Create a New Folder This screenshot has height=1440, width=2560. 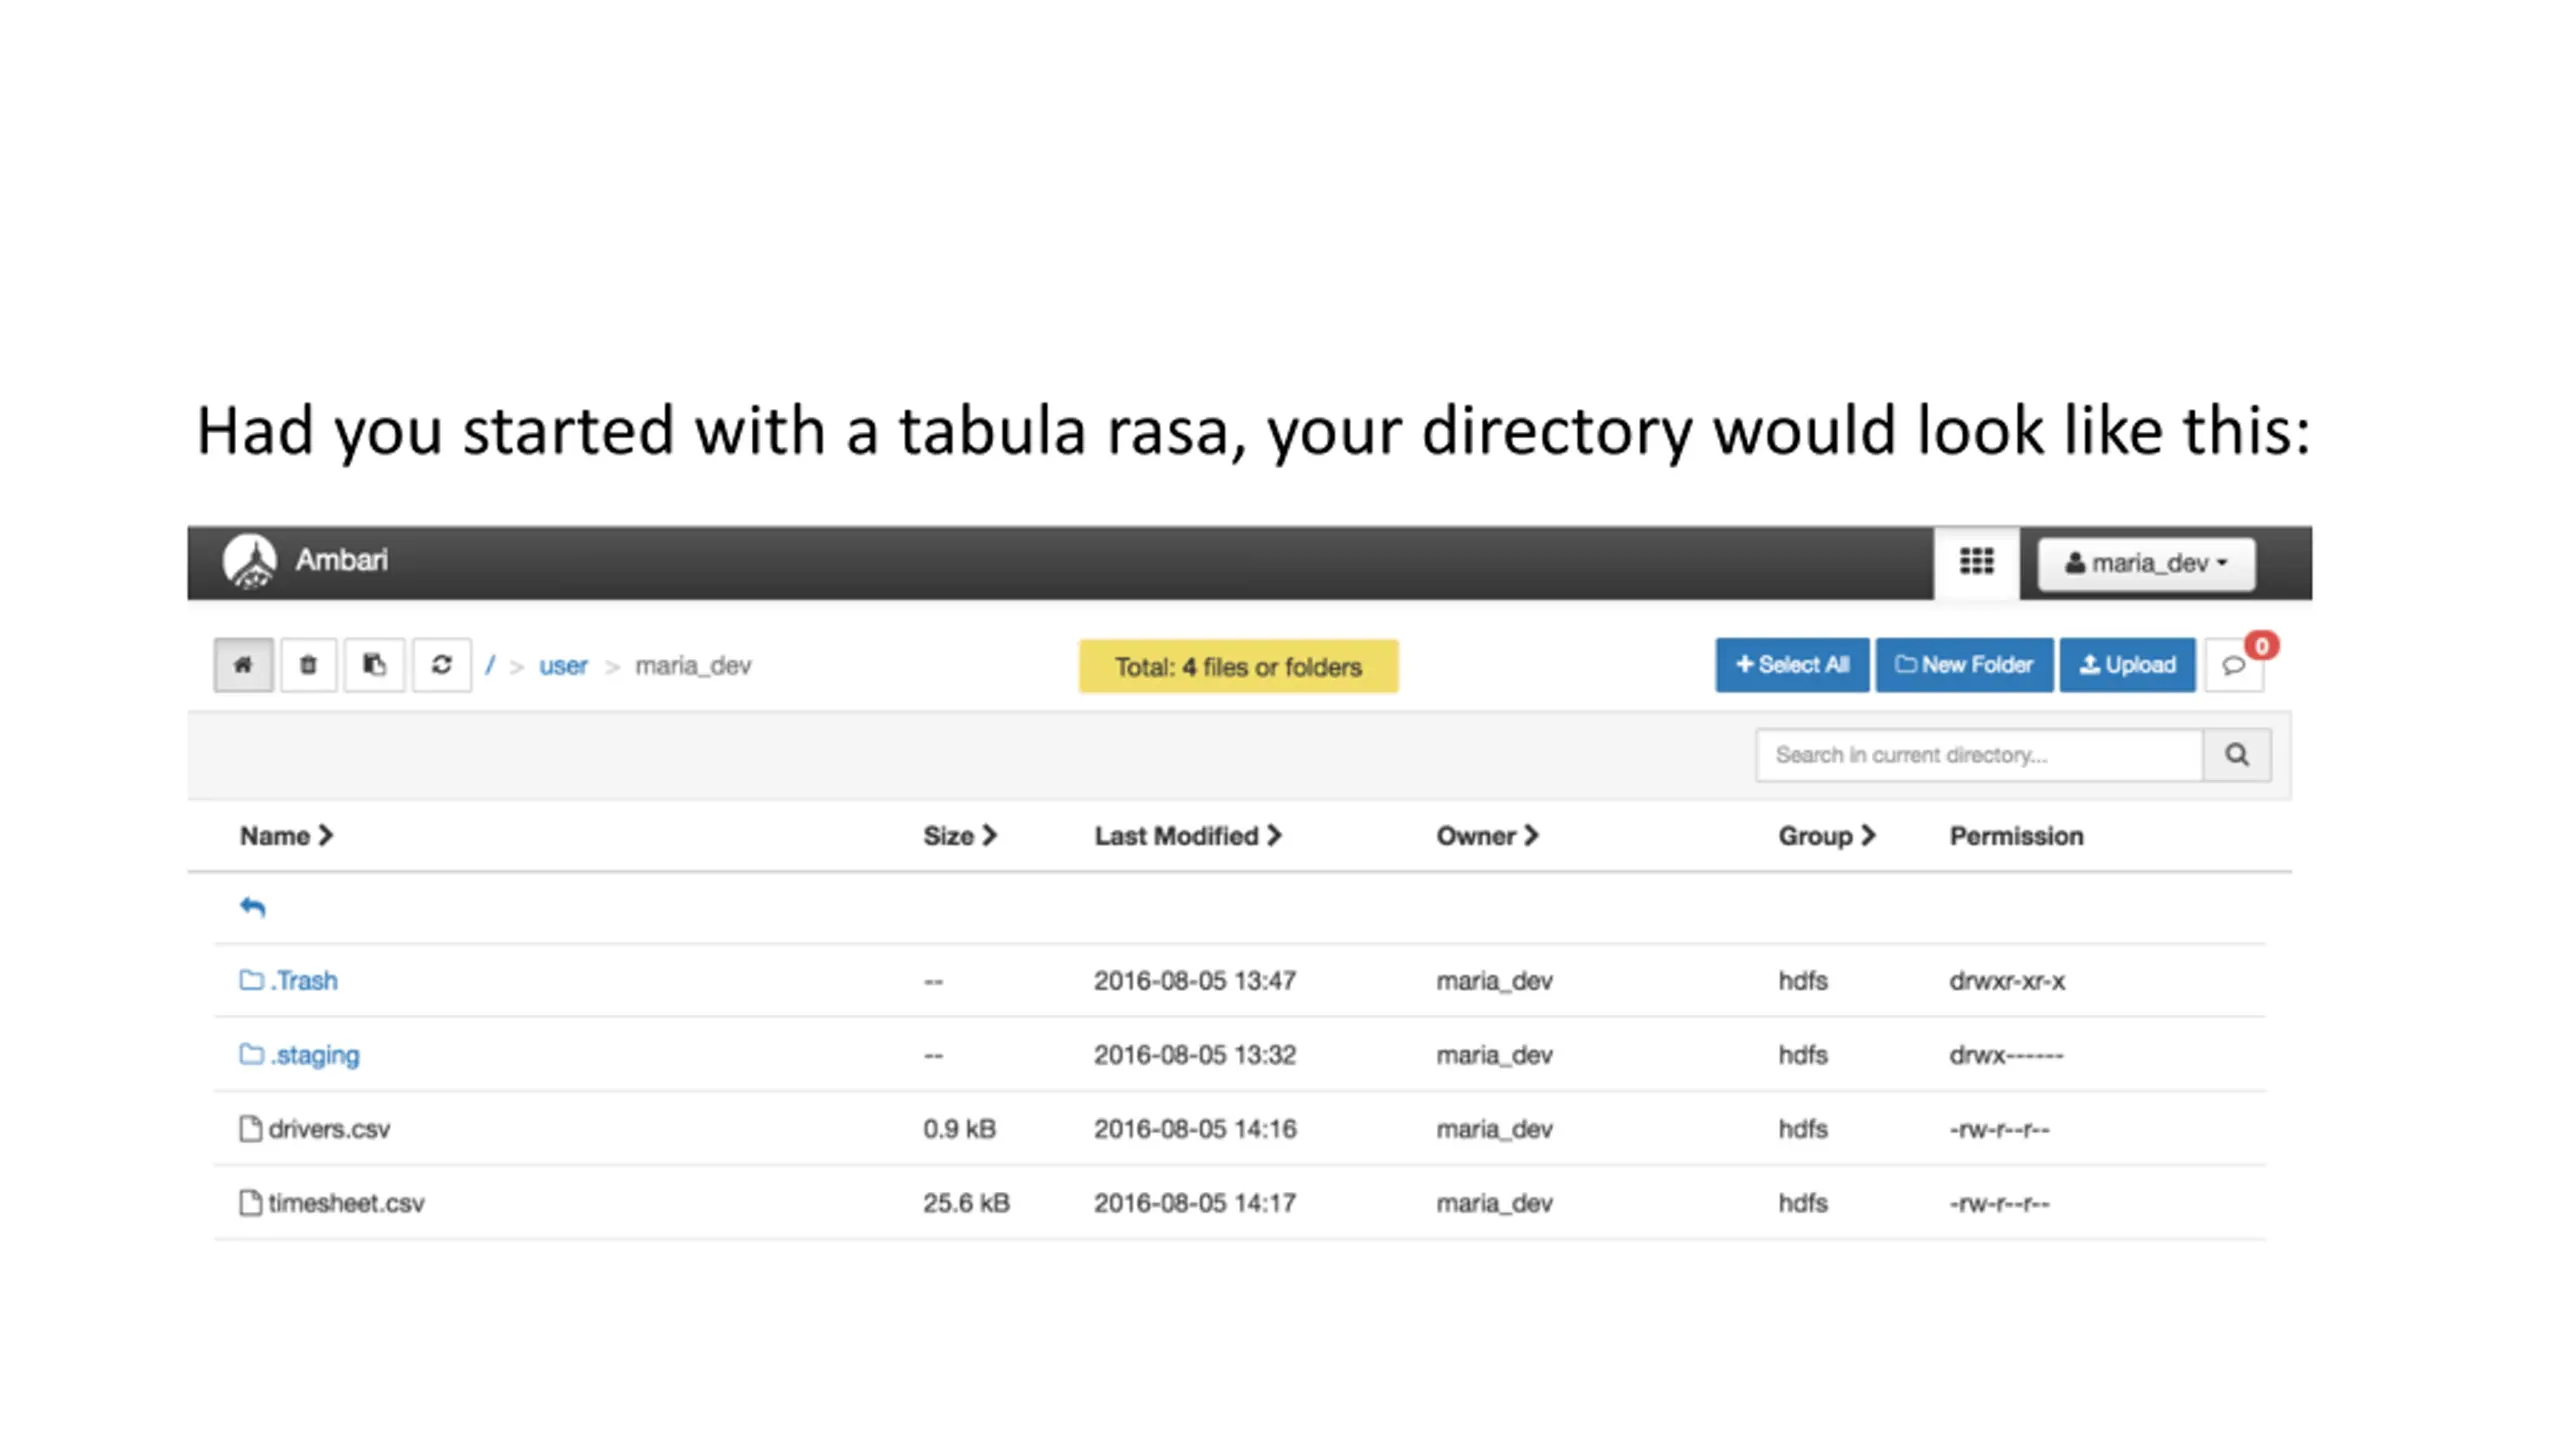pos(1964,665)
